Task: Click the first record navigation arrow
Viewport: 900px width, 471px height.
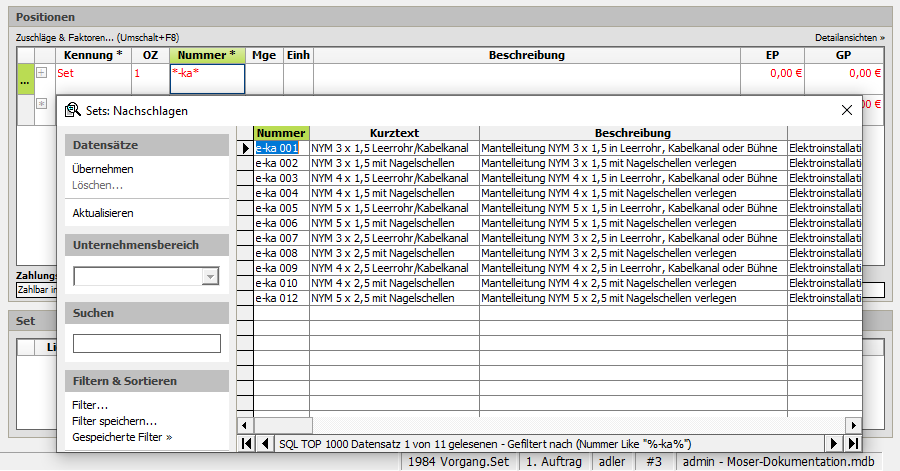Action: coord(246,443)
